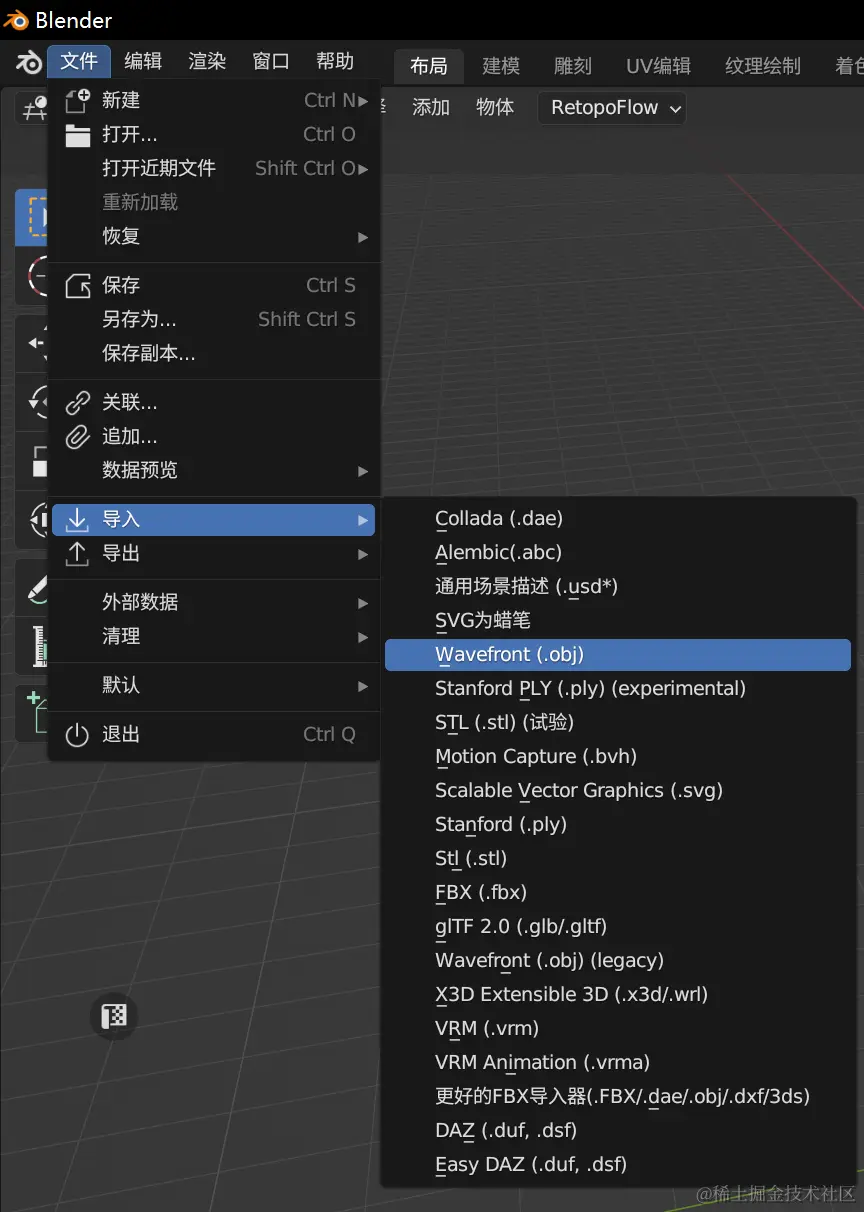
Task: Select SVG为蜡笔 import option
Action: (618, 620)
